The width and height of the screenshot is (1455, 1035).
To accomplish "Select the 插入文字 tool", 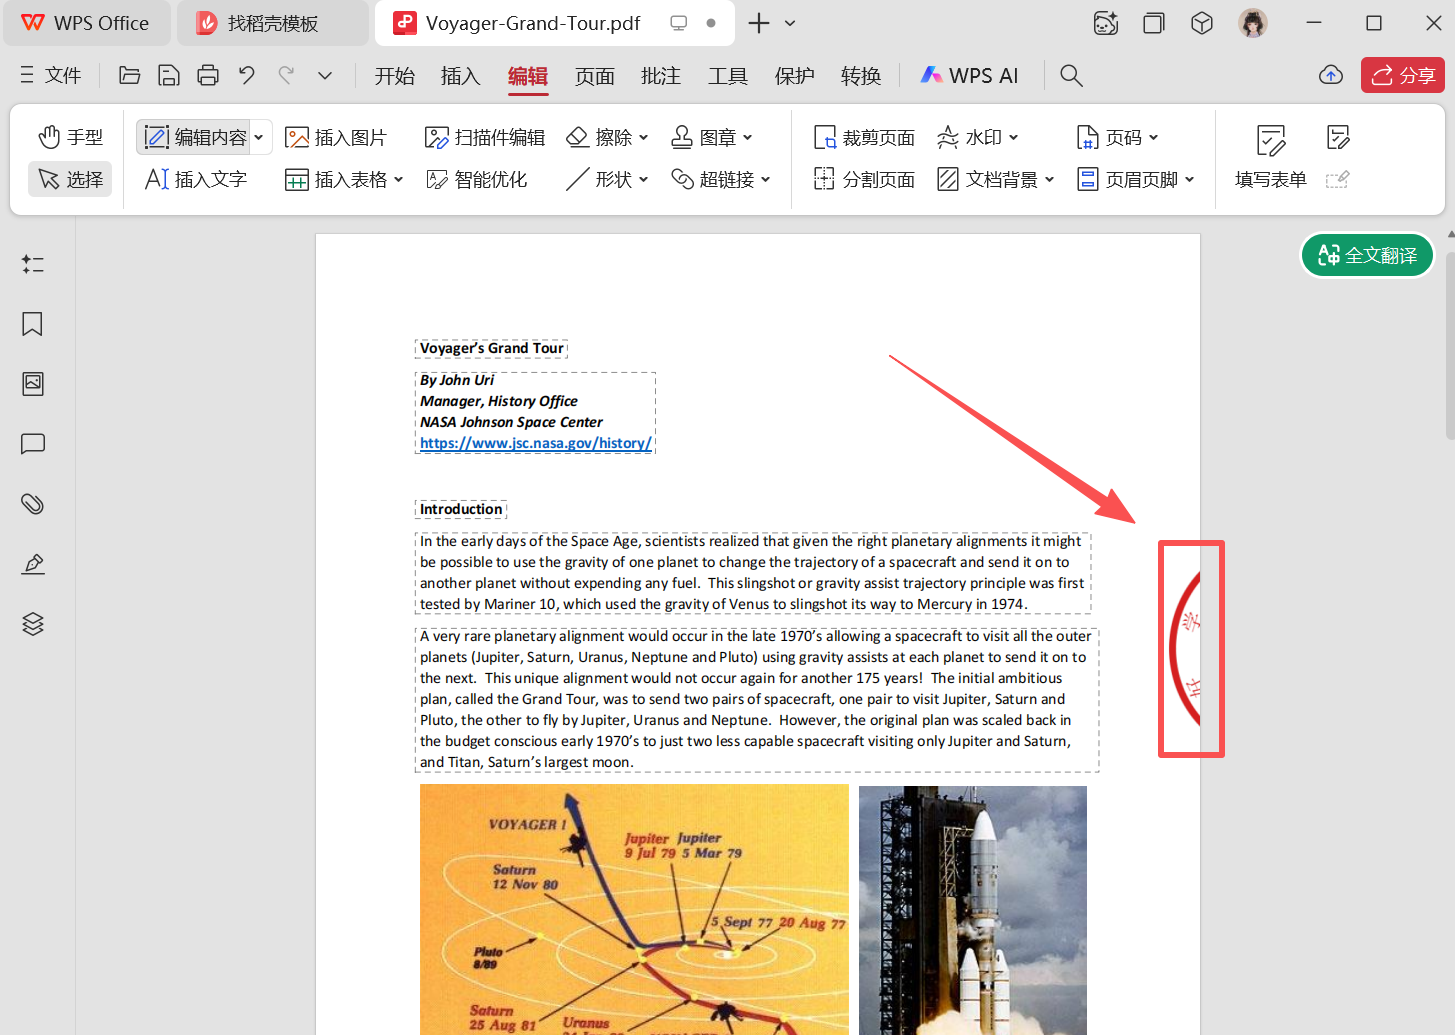I will (x=196, y=179).
